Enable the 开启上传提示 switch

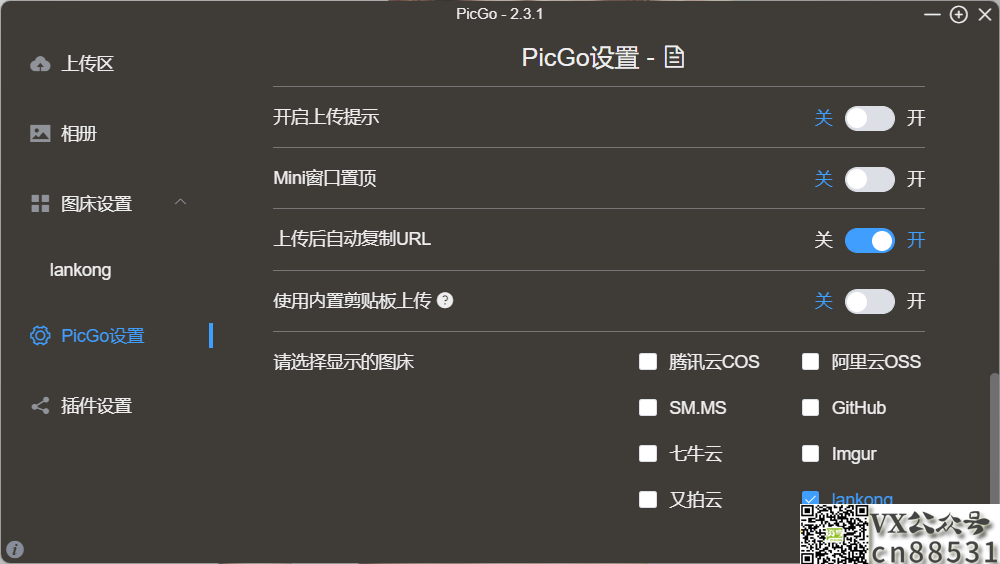(x=869, y=118)
